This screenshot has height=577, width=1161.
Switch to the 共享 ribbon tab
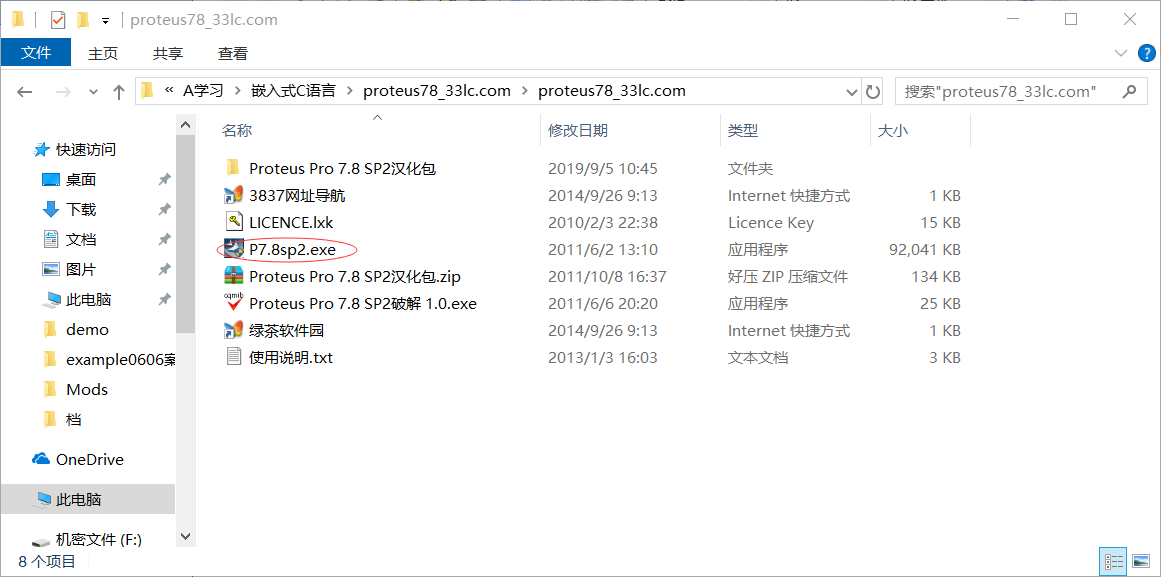(x=168, y=53)
